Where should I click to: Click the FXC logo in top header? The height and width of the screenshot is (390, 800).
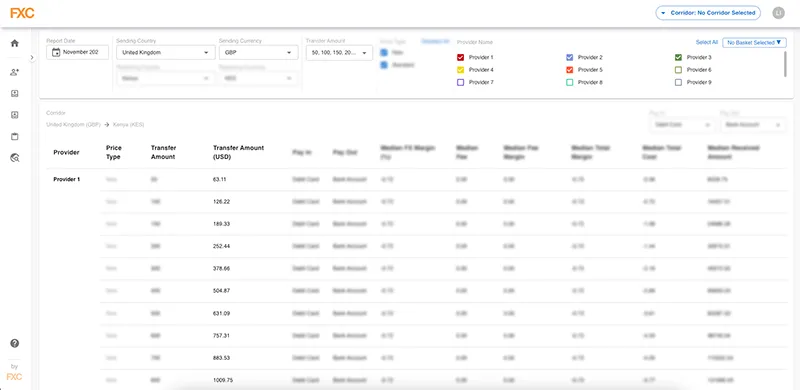22,13
